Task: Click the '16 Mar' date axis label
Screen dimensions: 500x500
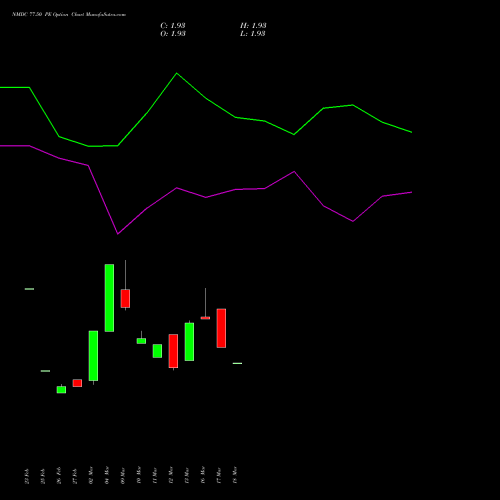Action: coord(203,475)
